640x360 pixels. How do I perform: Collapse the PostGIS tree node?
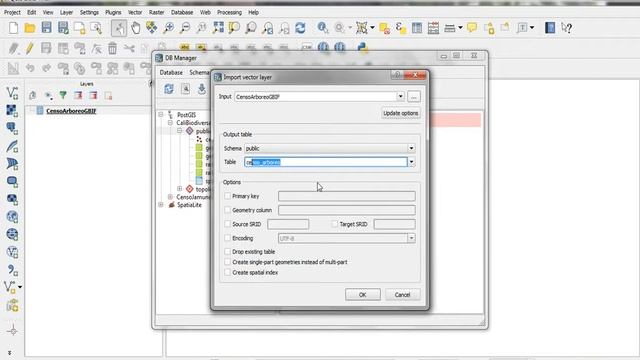click(161, 115)
